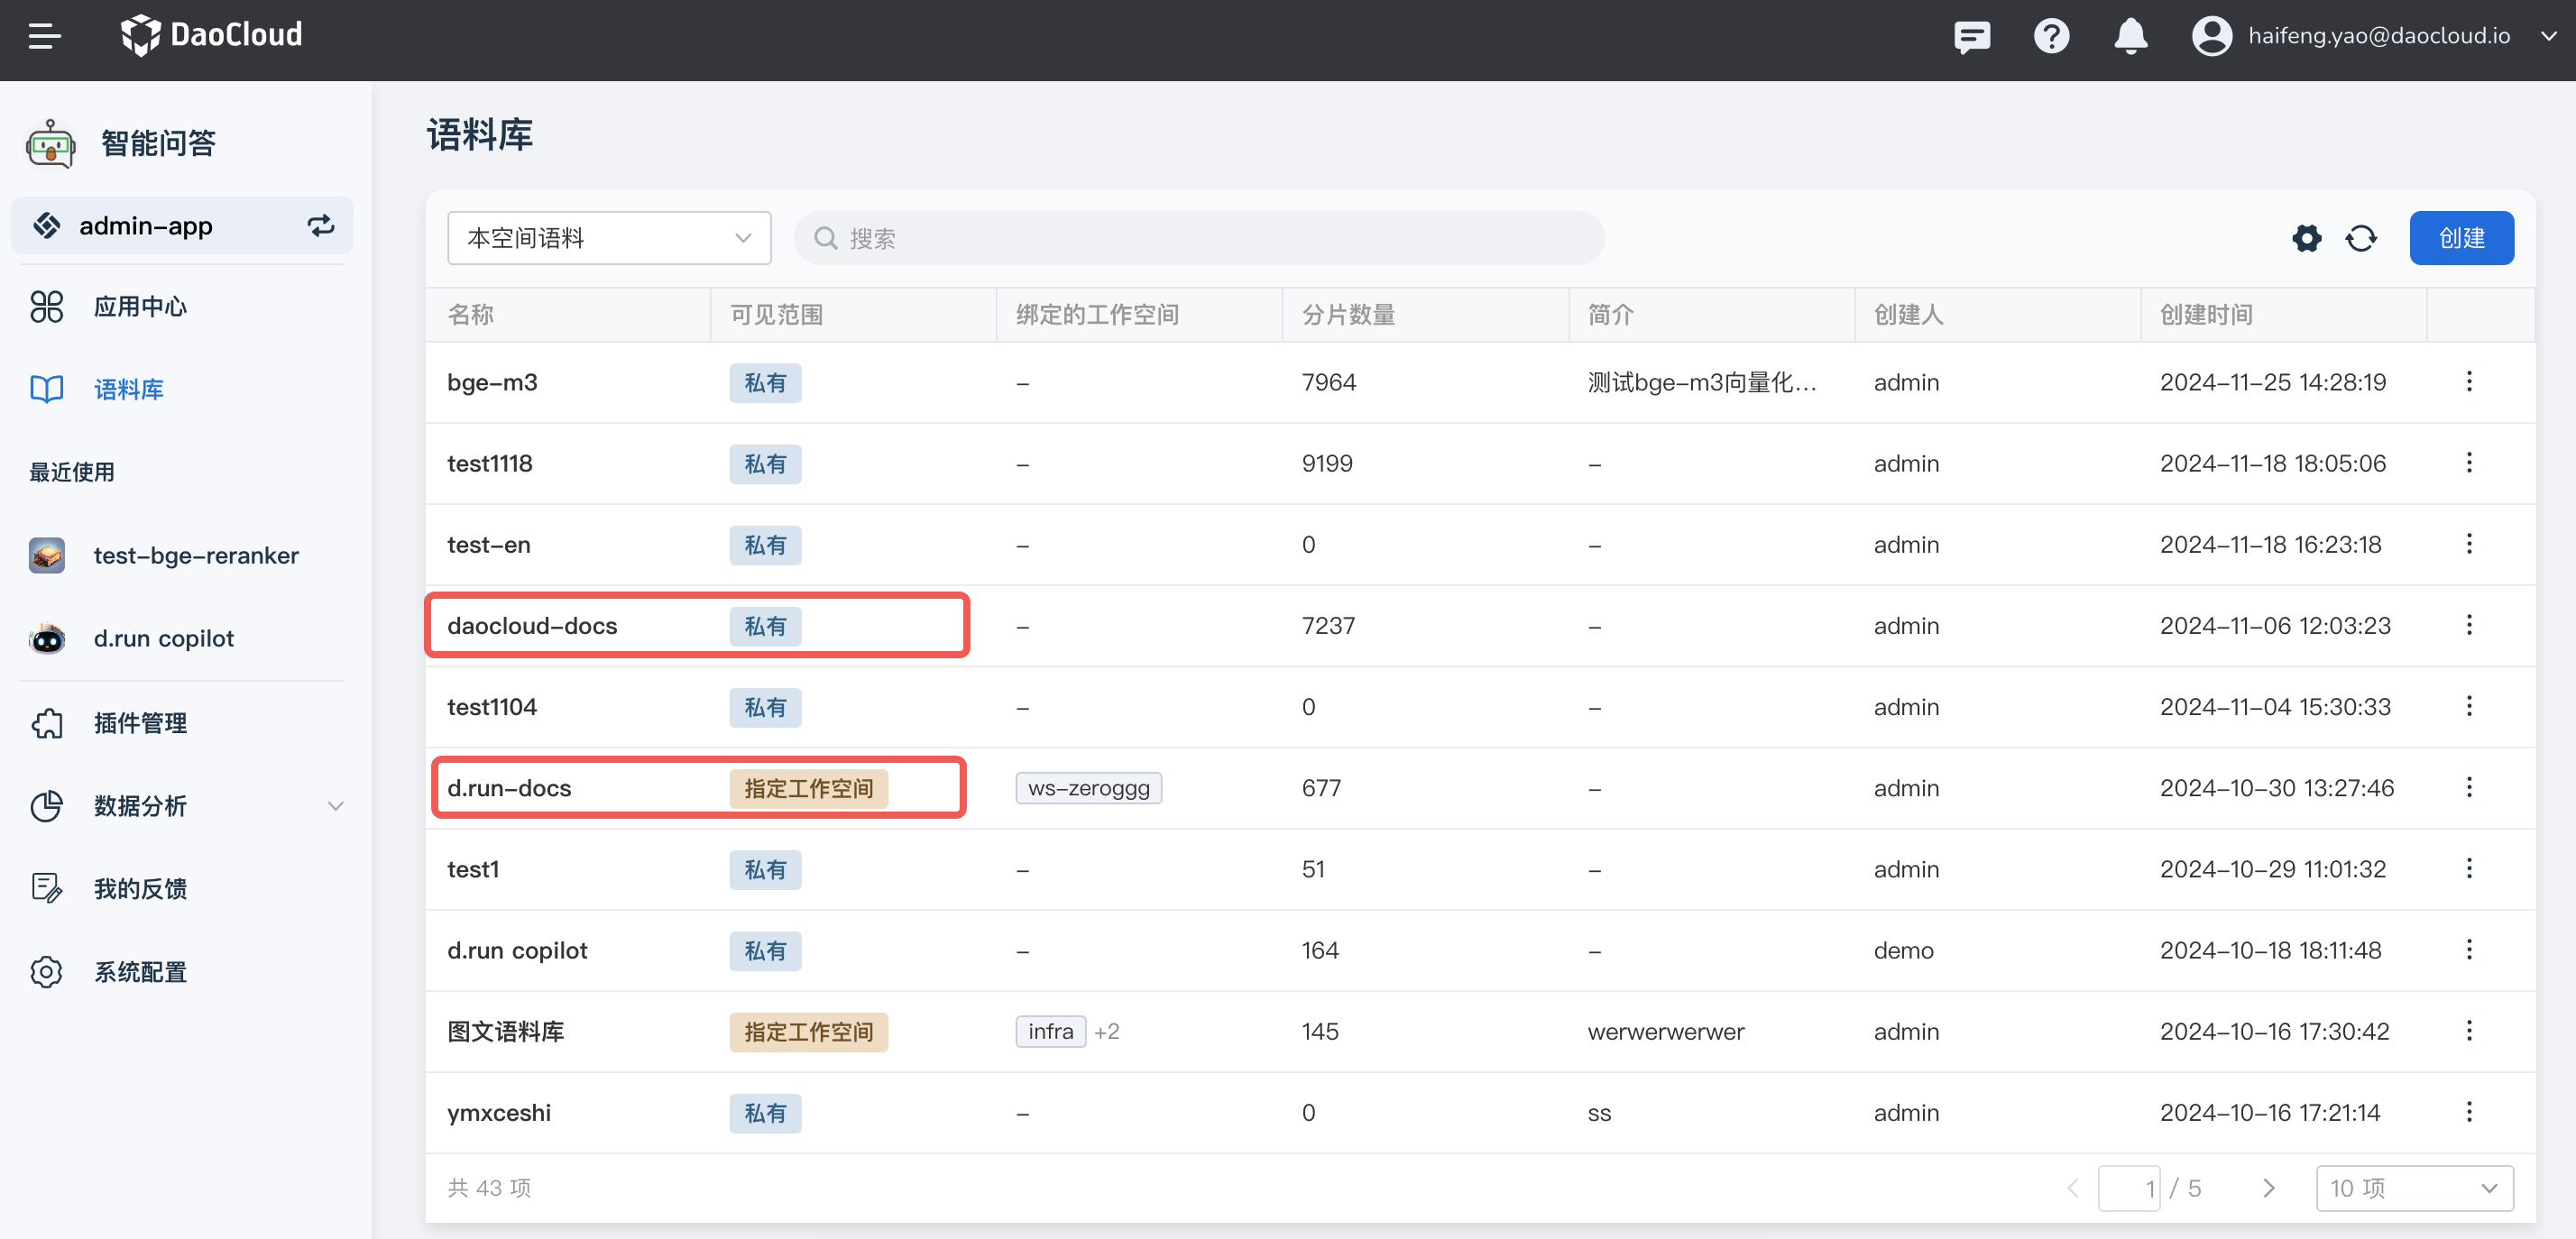Go to next page arrow
2576x1239 pixels.
coord(2268,1188)
